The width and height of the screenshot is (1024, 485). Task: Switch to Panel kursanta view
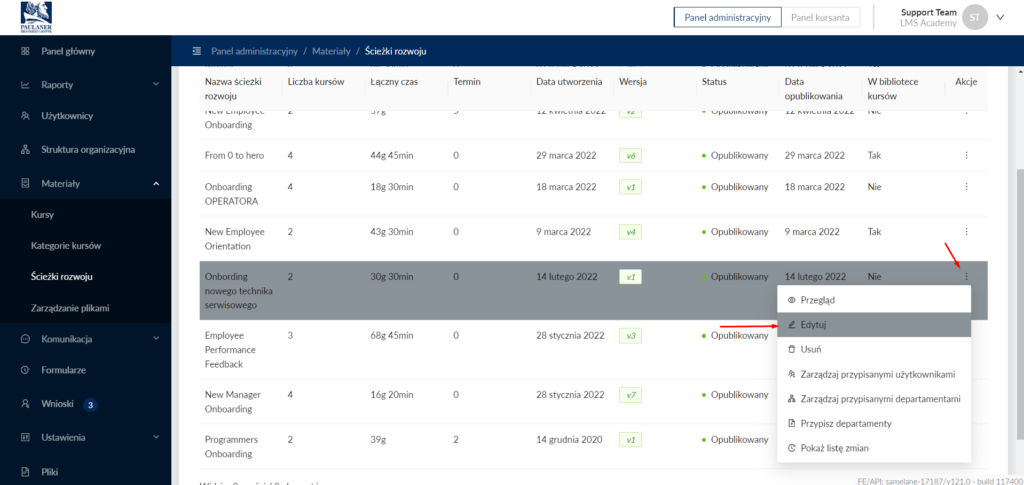click(820, 17)
